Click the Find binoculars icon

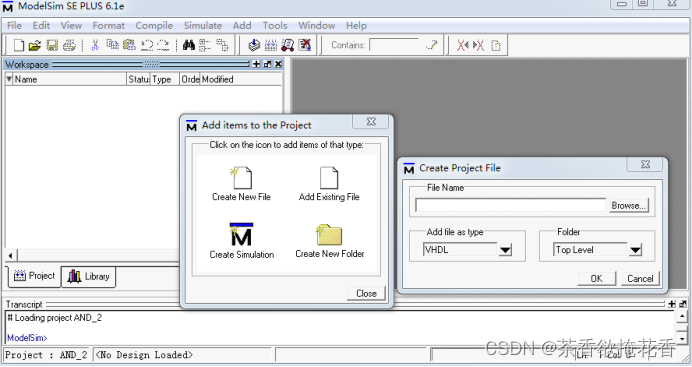189,45
